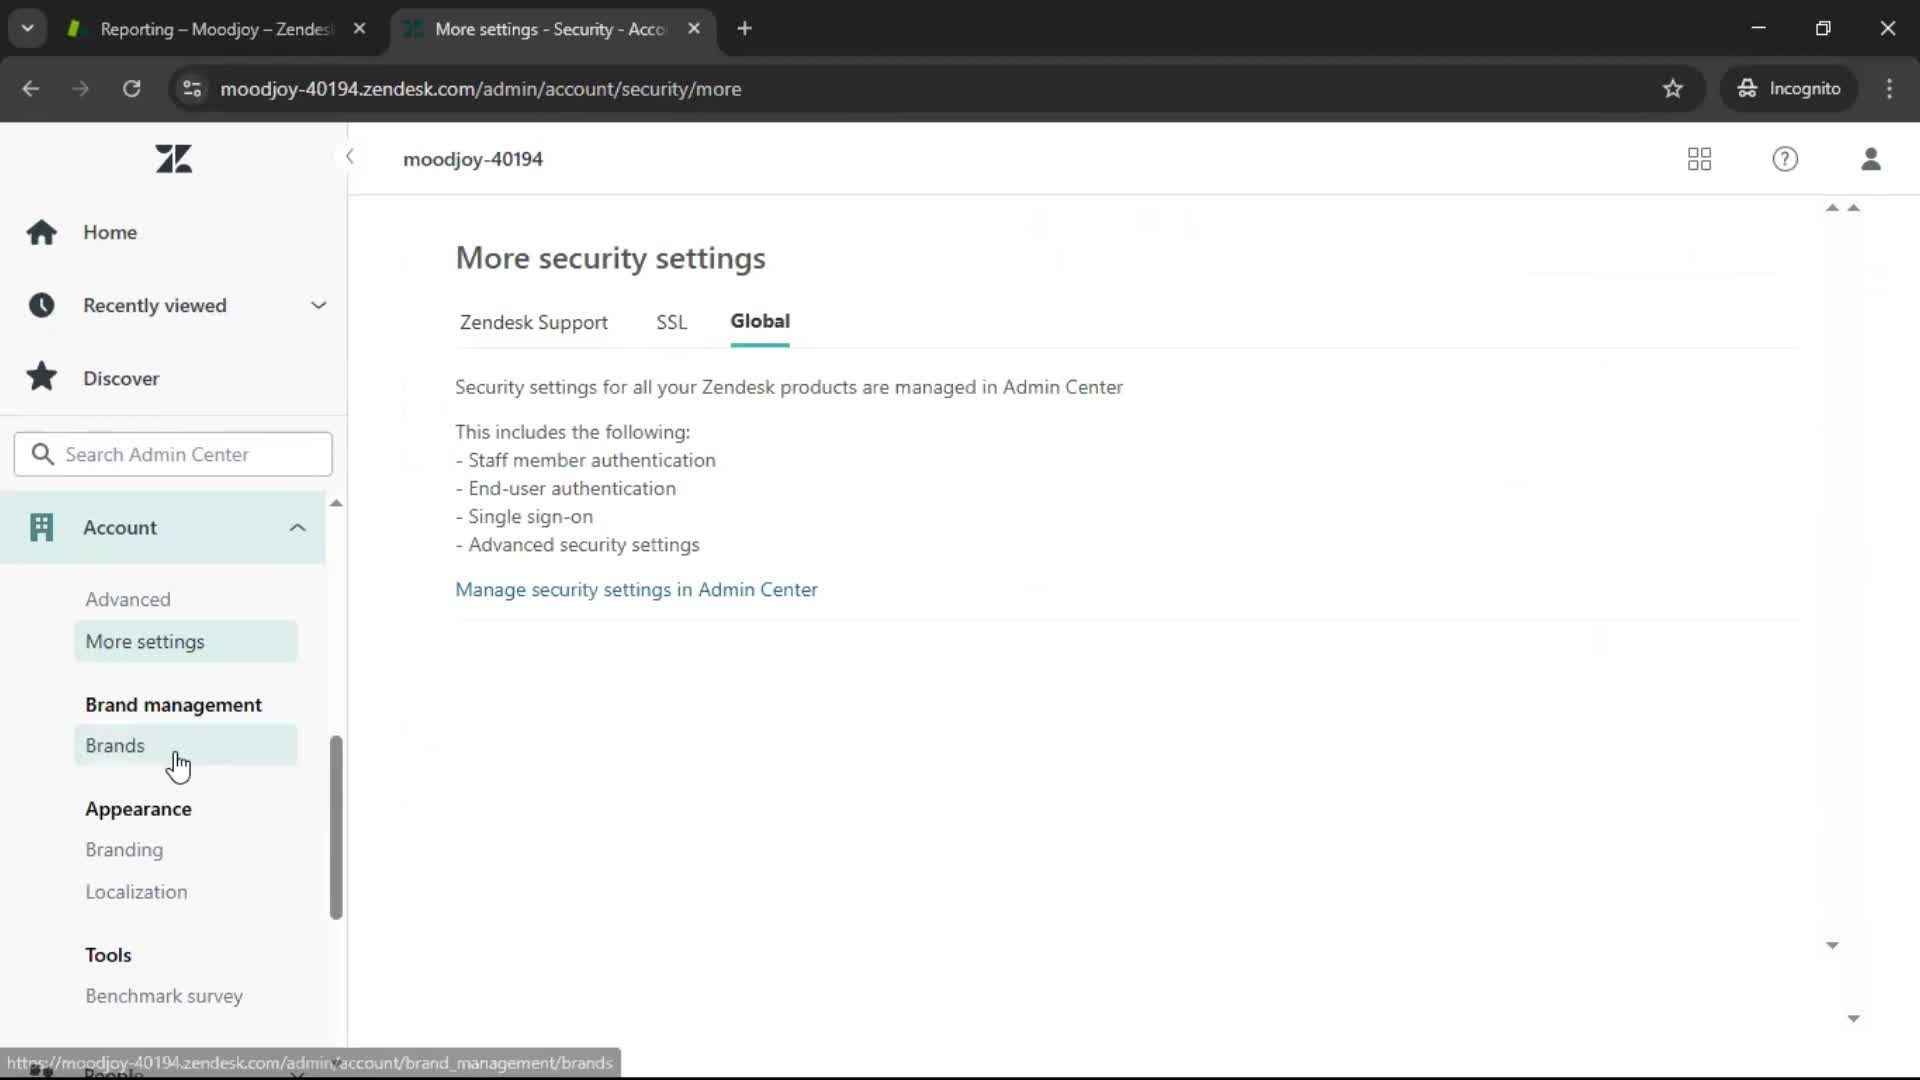This screenshot has height=1080, width=1920.
Task: Open Discover in sidebar
Action: pos(121,378)
